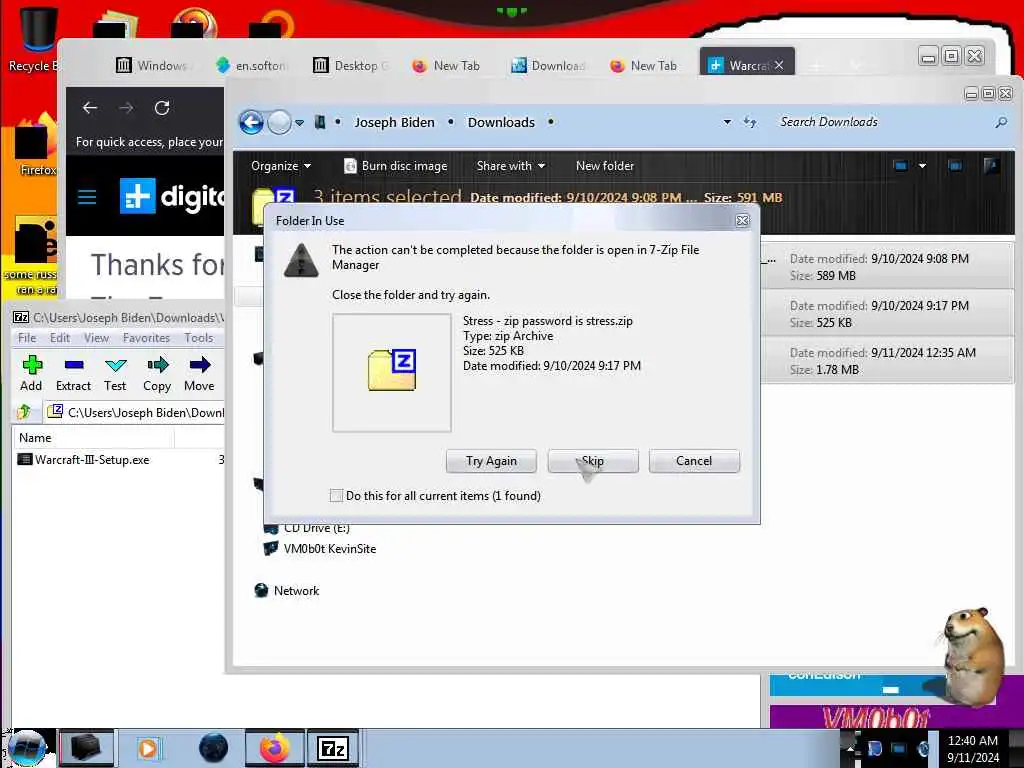Switch to the Download browser tab

[x=549, y=65]
